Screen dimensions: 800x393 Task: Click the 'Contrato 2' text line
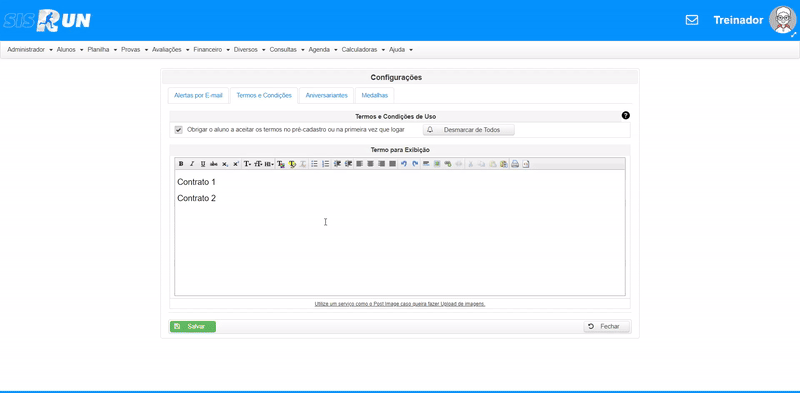tap(196, 199)
